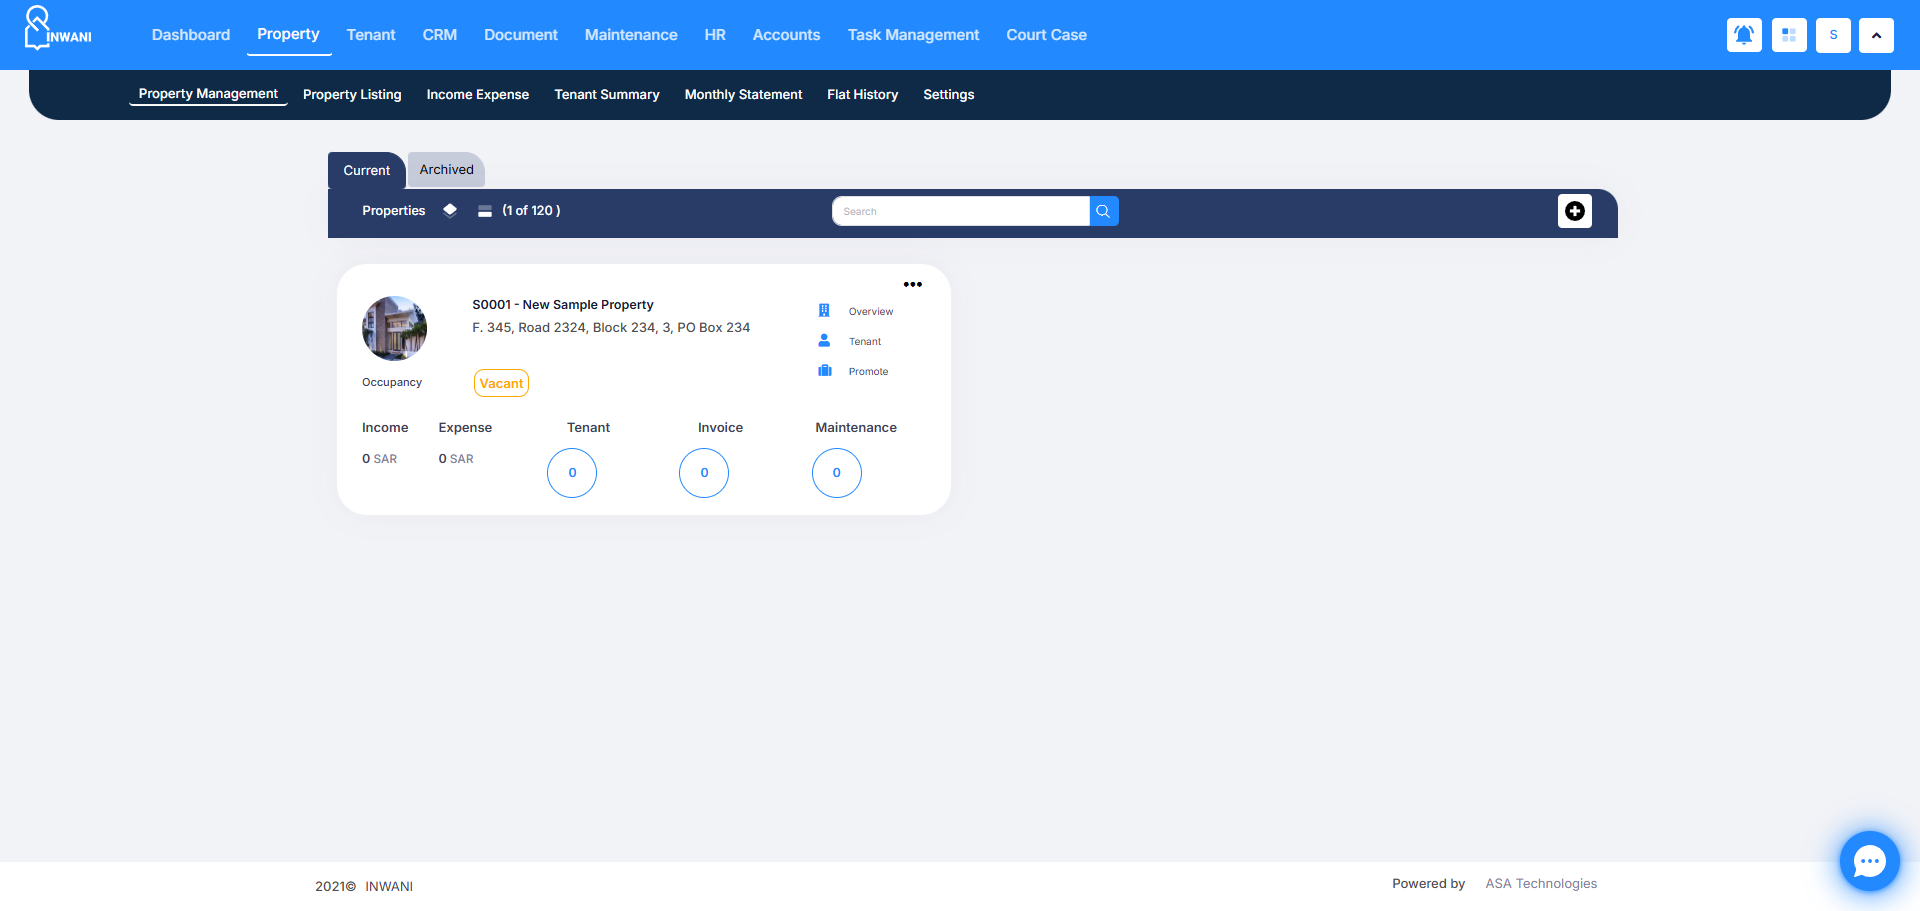The height and width of the screenshot is (911, 1920).
Task: Open the S user profile menu
Action: pyautogui.click(x=1833, y=35)
